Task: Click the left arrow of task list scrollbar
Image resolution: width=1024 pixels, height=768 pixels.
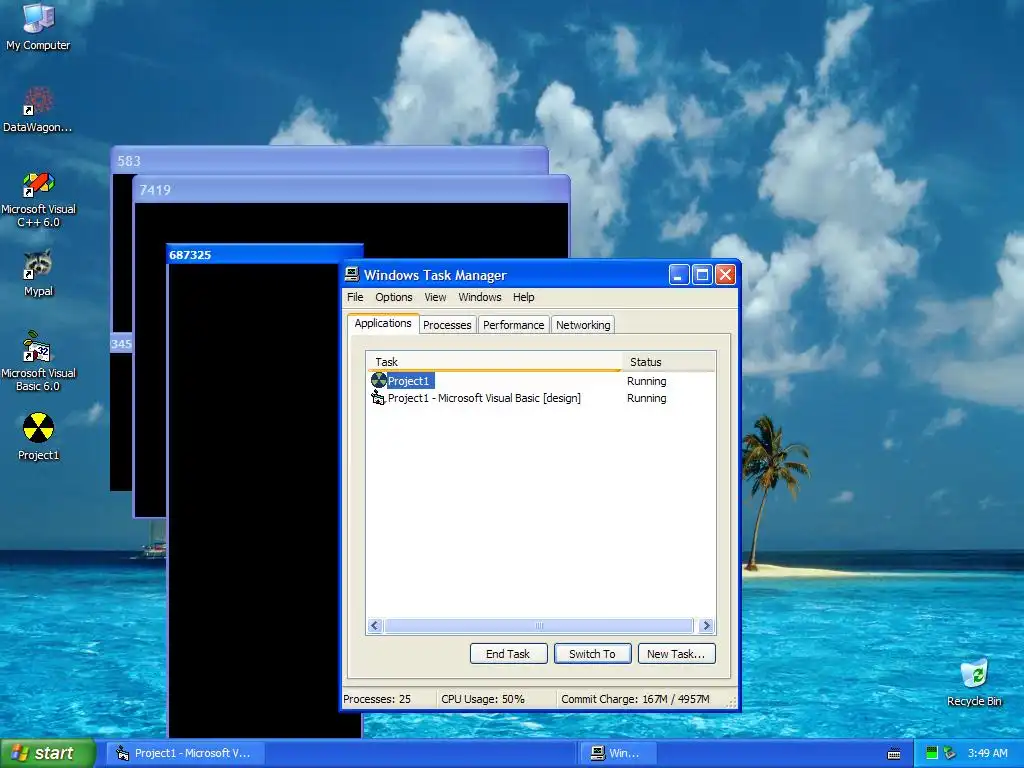Action: tap(375, 626)
